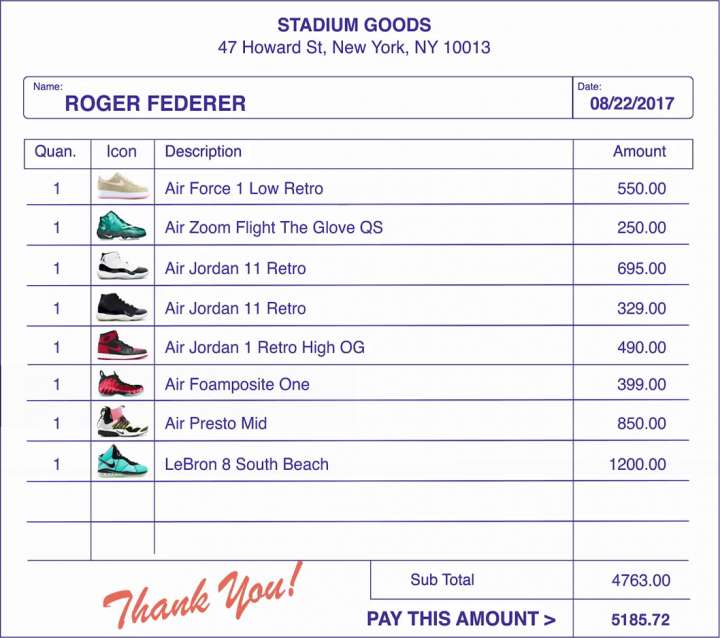The height and width of the screenshot is (638, 720).
Task: Click the STADIUM GOODS store title
Action: tap(354, 25)
